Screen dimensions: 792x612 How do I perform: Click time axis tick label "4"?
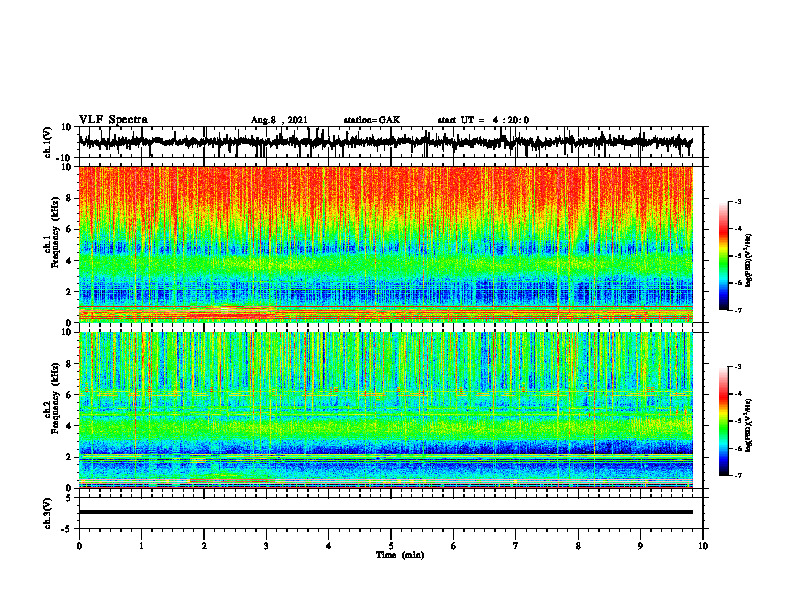(x=329, y=546)
